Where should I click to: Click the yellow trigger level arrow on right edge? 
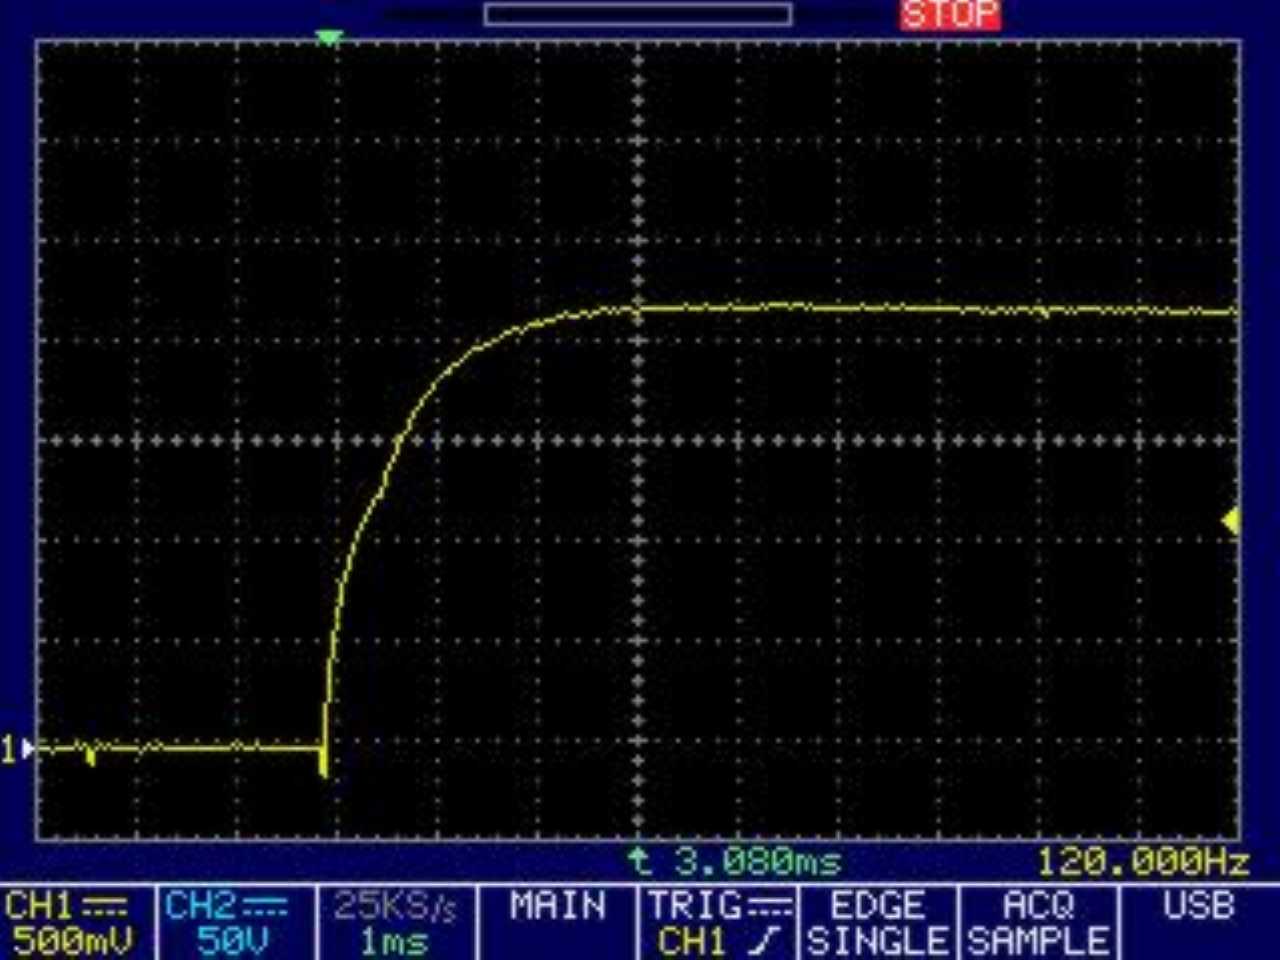point(1231,520)
